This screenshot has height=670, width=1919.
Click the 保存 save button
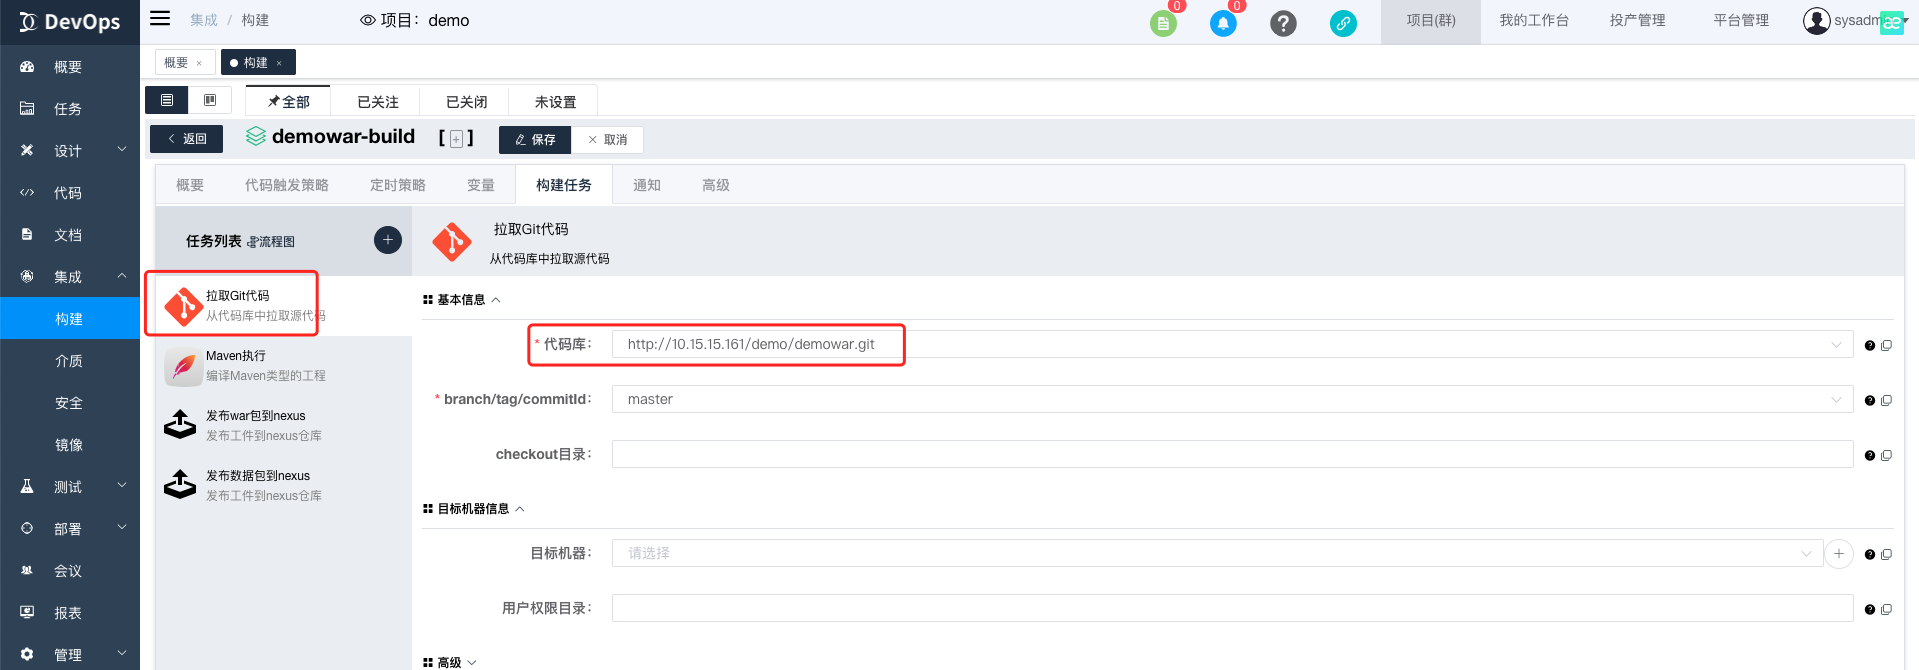535,140
